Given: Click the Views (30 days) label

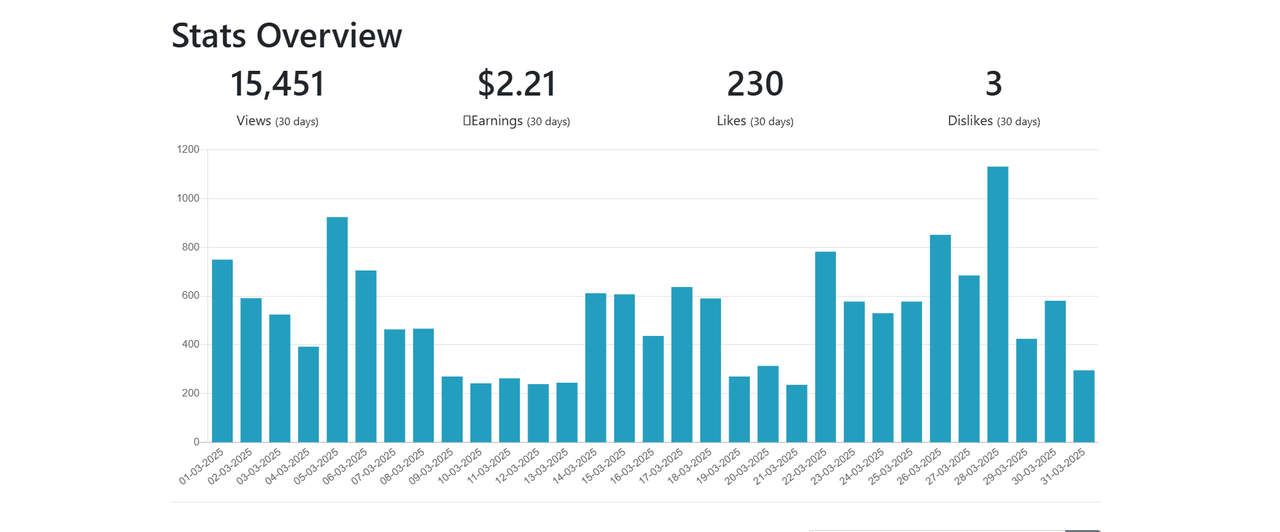Looking at the screenshot, I should coord(278,121).
